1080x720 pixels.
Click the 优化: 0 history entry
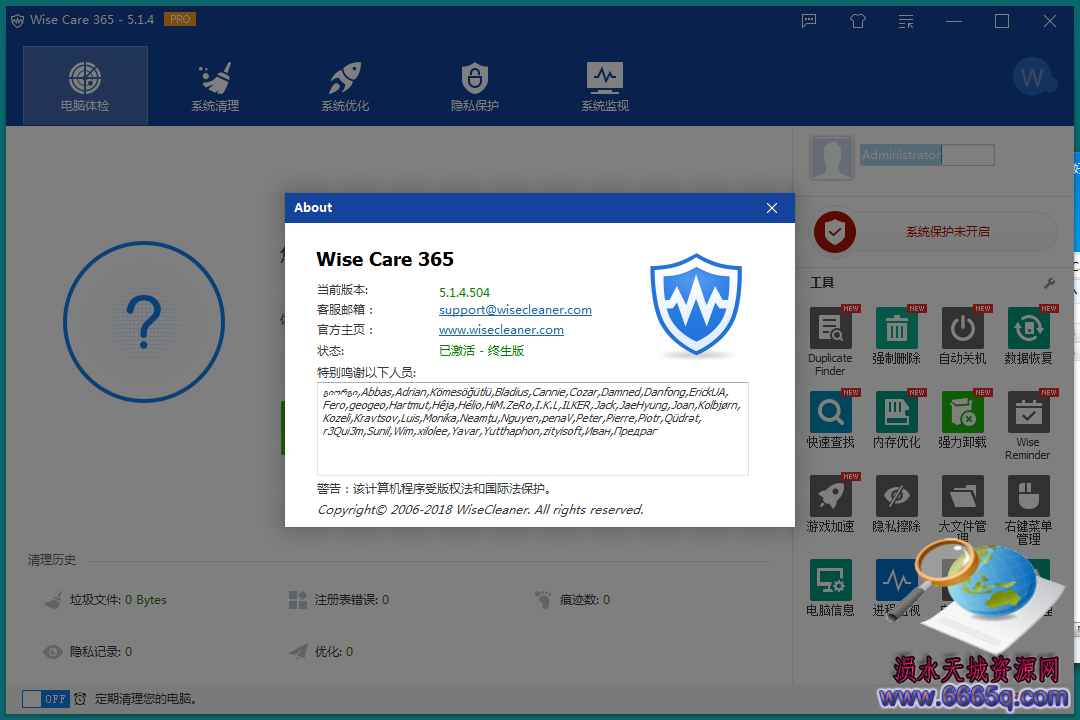pyautogui.click(x=321, y=652)
